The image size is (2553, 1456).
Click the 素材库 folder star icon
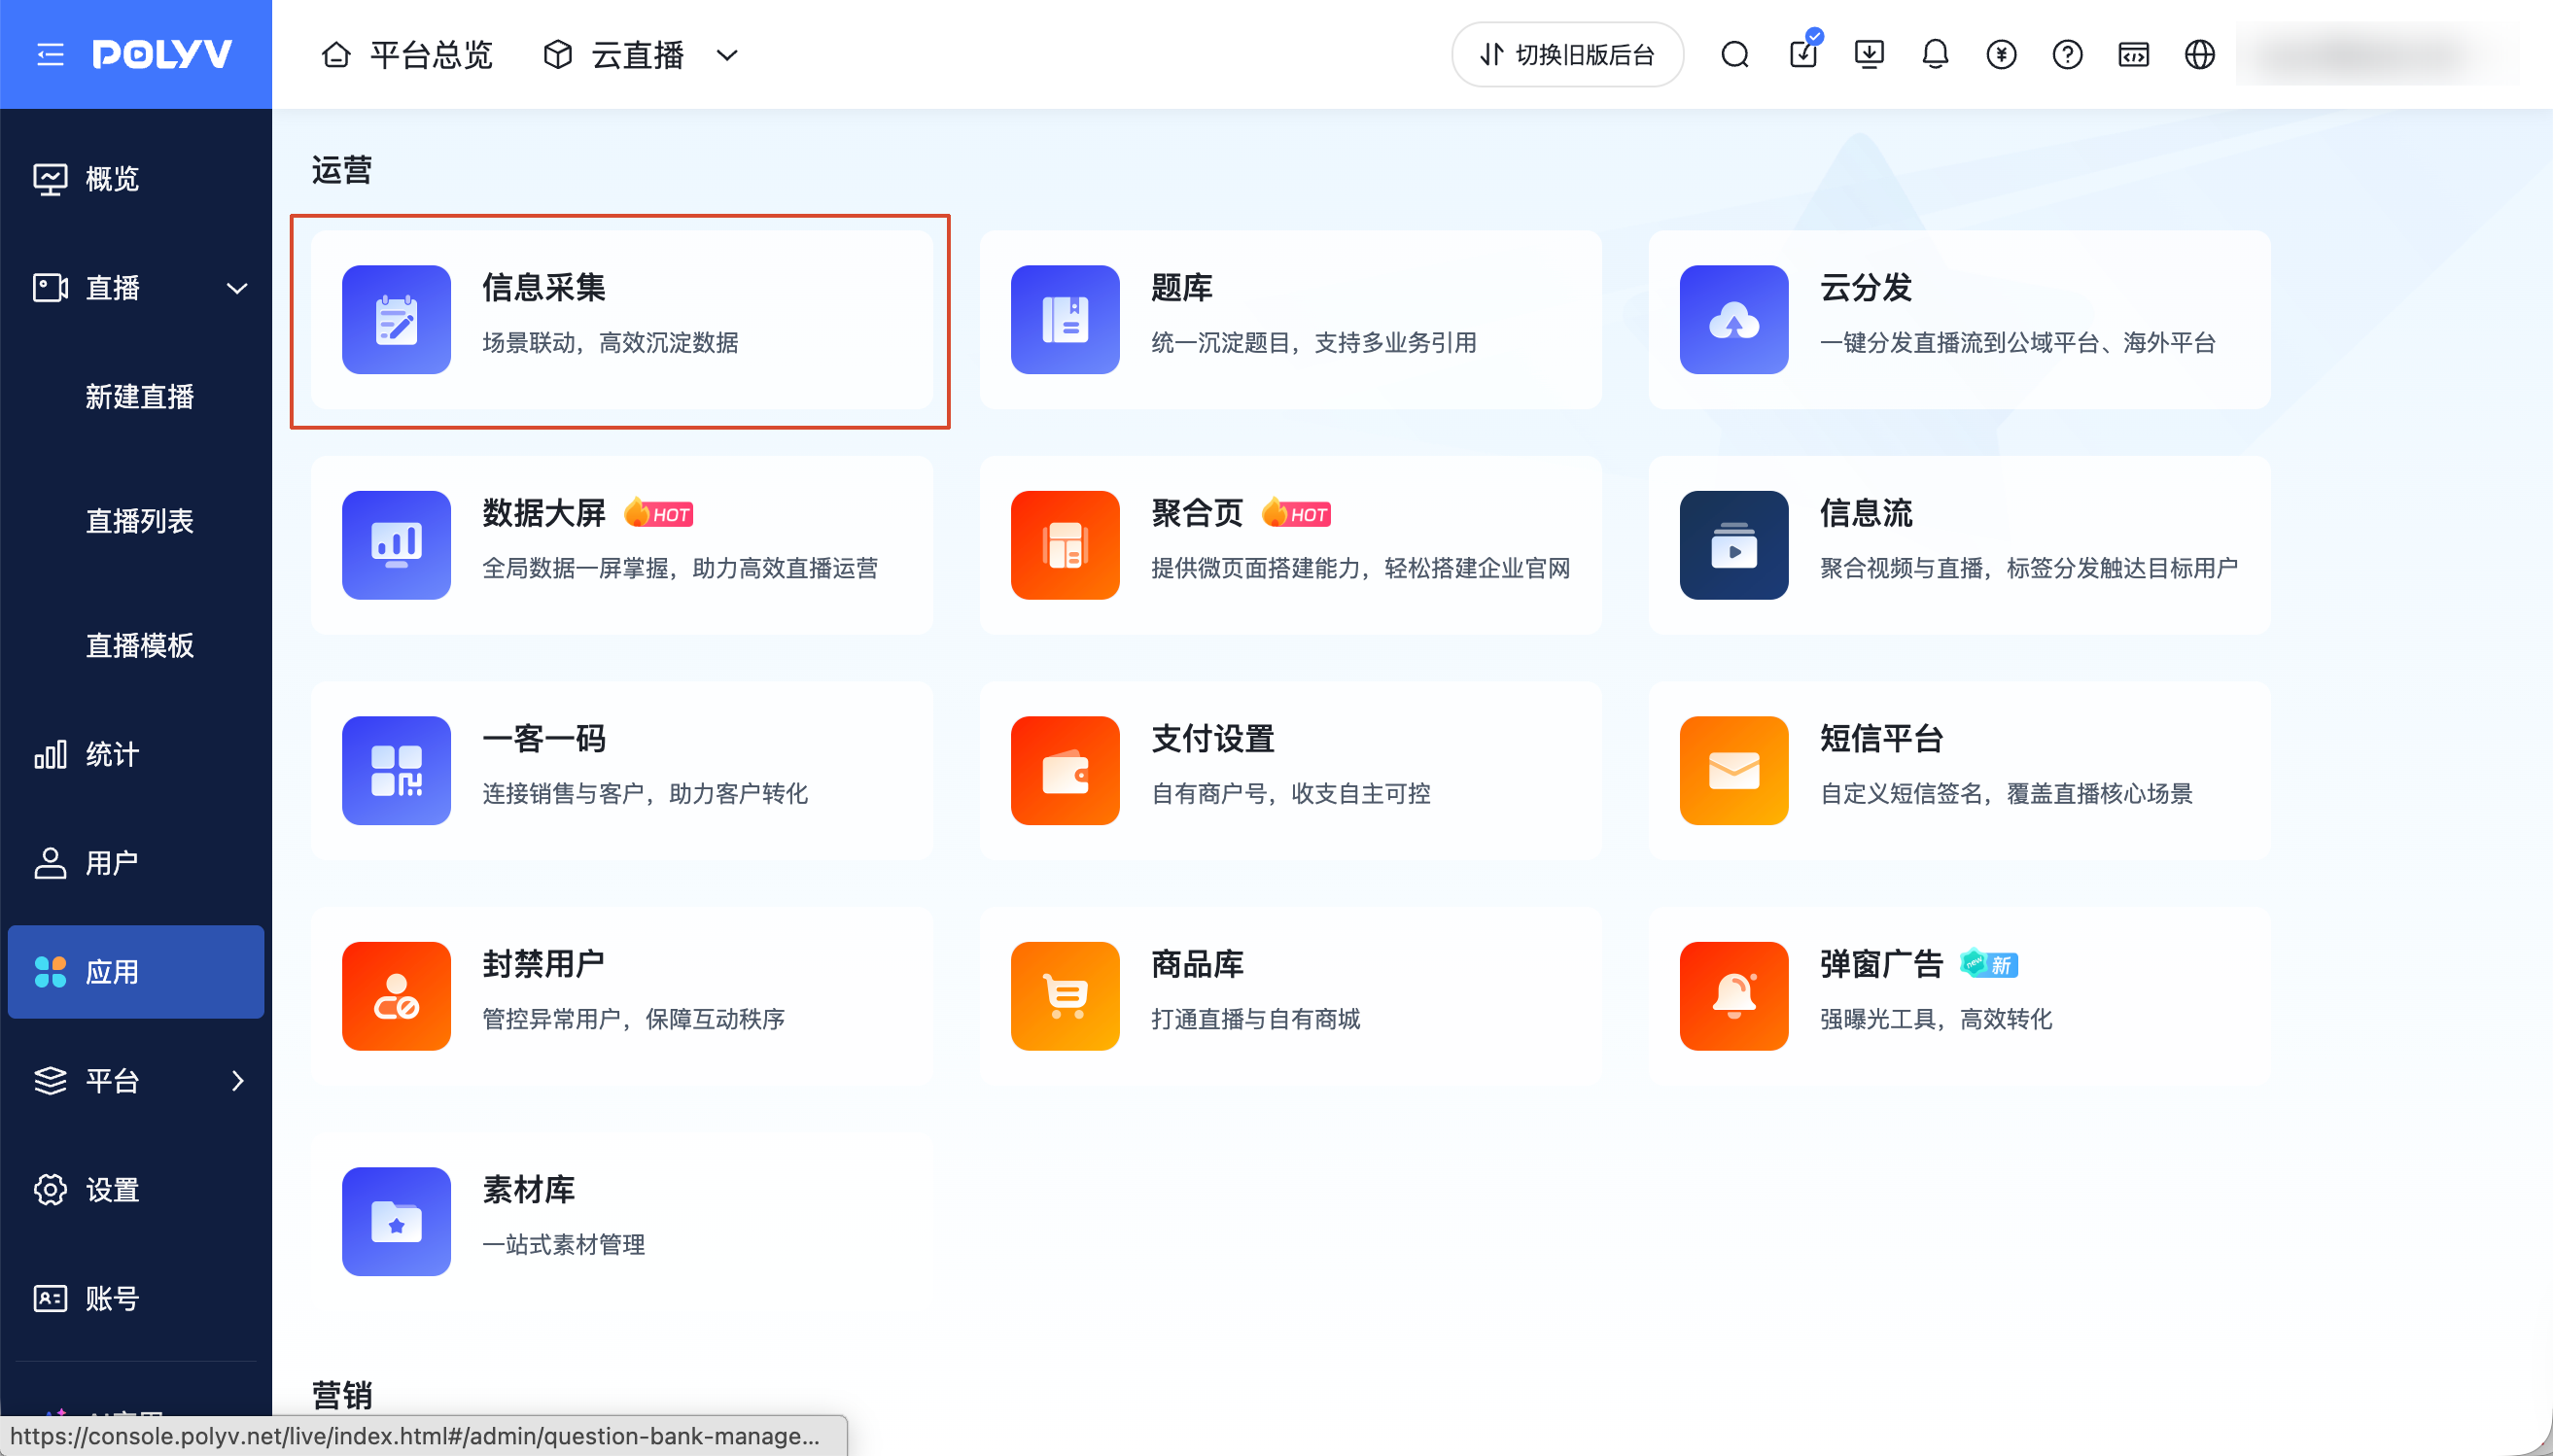(x=396, y=1222)
